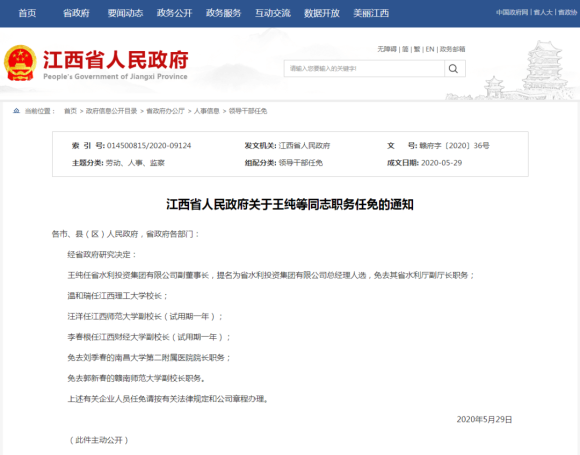Open the 省政协 link at top right

tap(567, 12)
